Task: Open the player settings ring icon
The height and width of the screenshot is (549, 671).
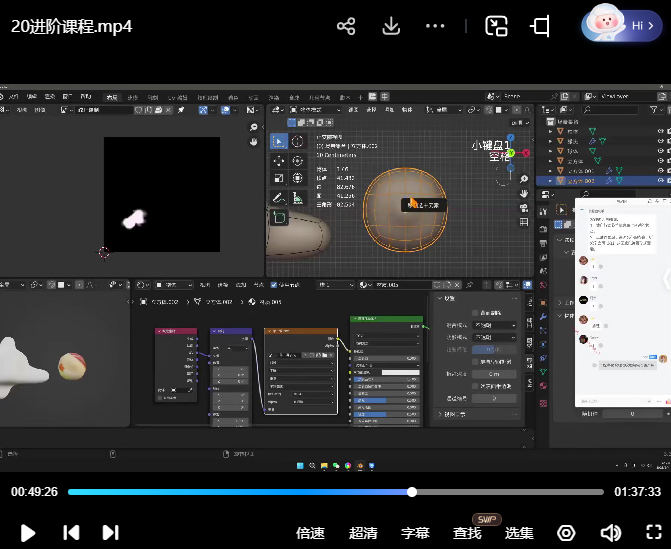Action: pyautogui.click(x=566, y=533)
